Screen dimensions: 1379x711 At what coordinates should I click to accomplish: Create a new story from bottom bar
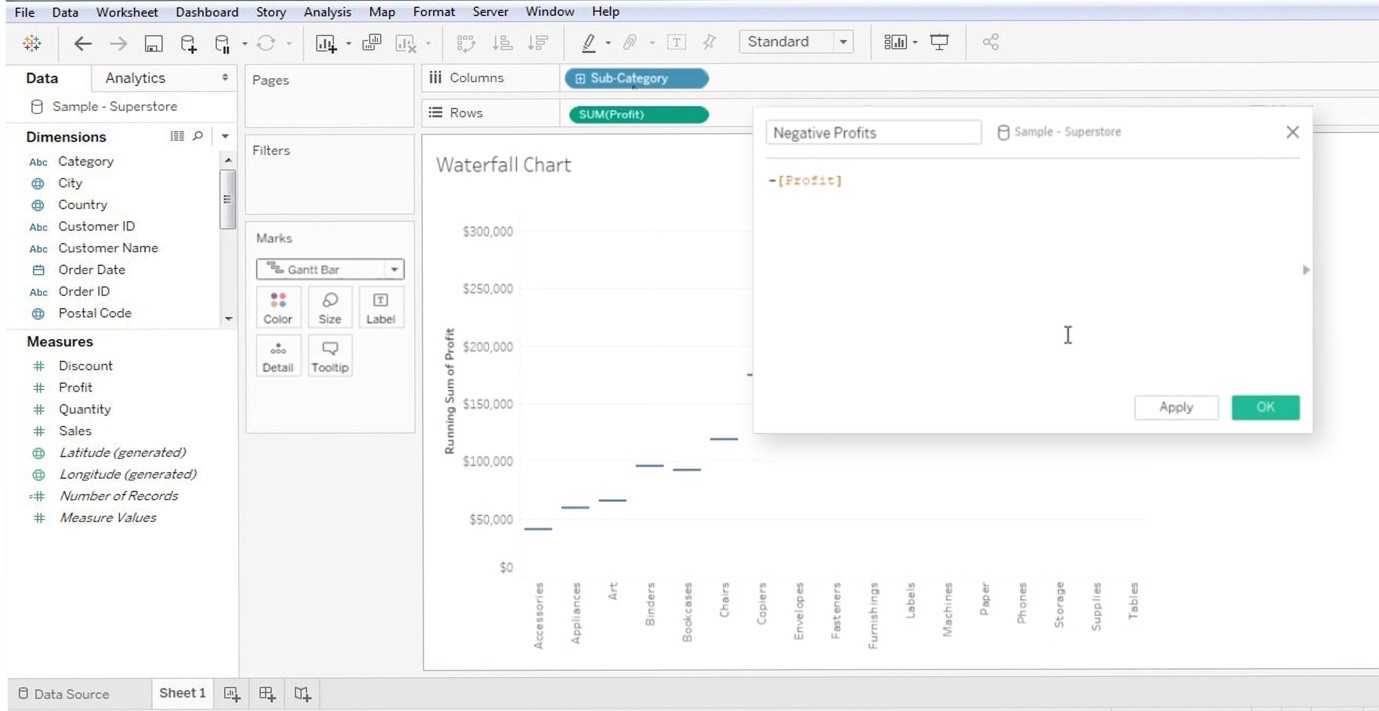[302, 693]
